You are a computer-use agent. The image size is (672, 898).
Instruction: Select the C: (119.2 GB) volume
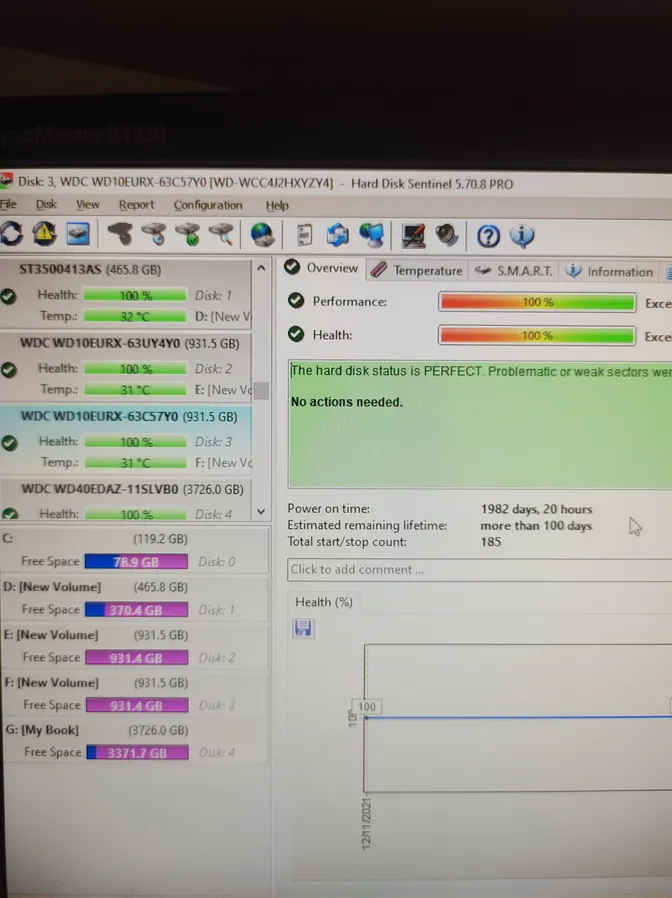tap(135, 550)
